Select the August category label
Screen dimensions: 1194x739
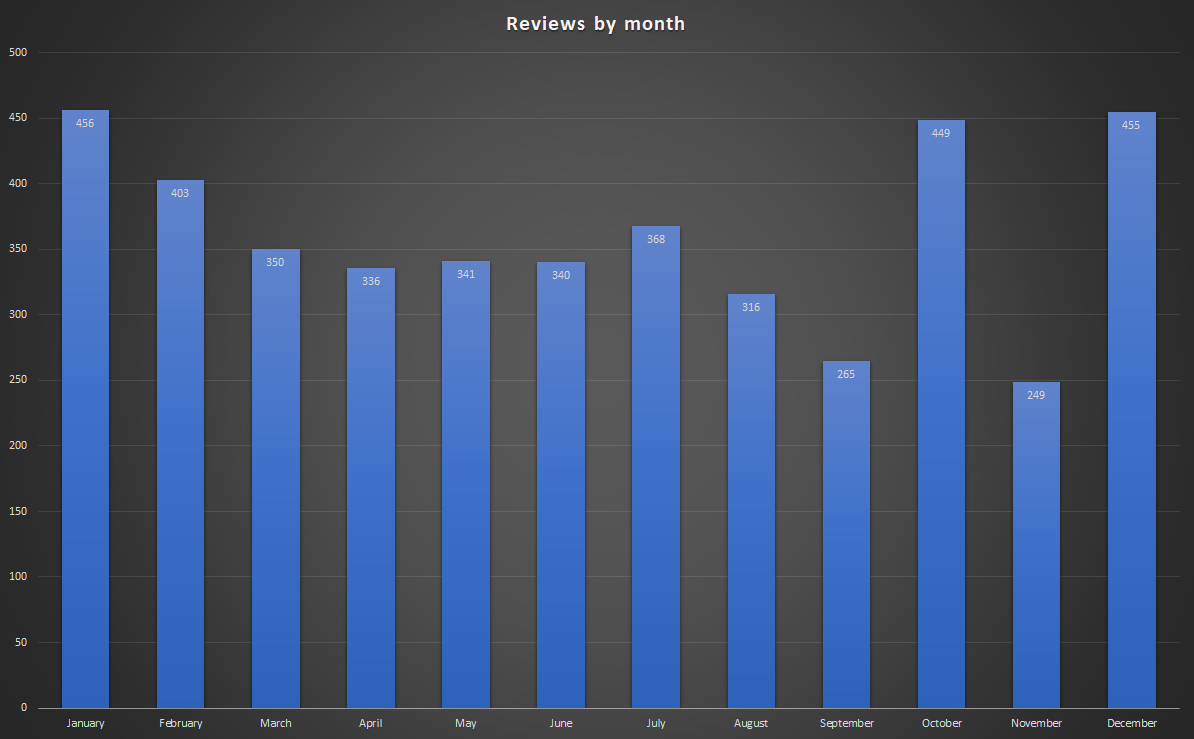pyautogui.click(x=751, y=723)
